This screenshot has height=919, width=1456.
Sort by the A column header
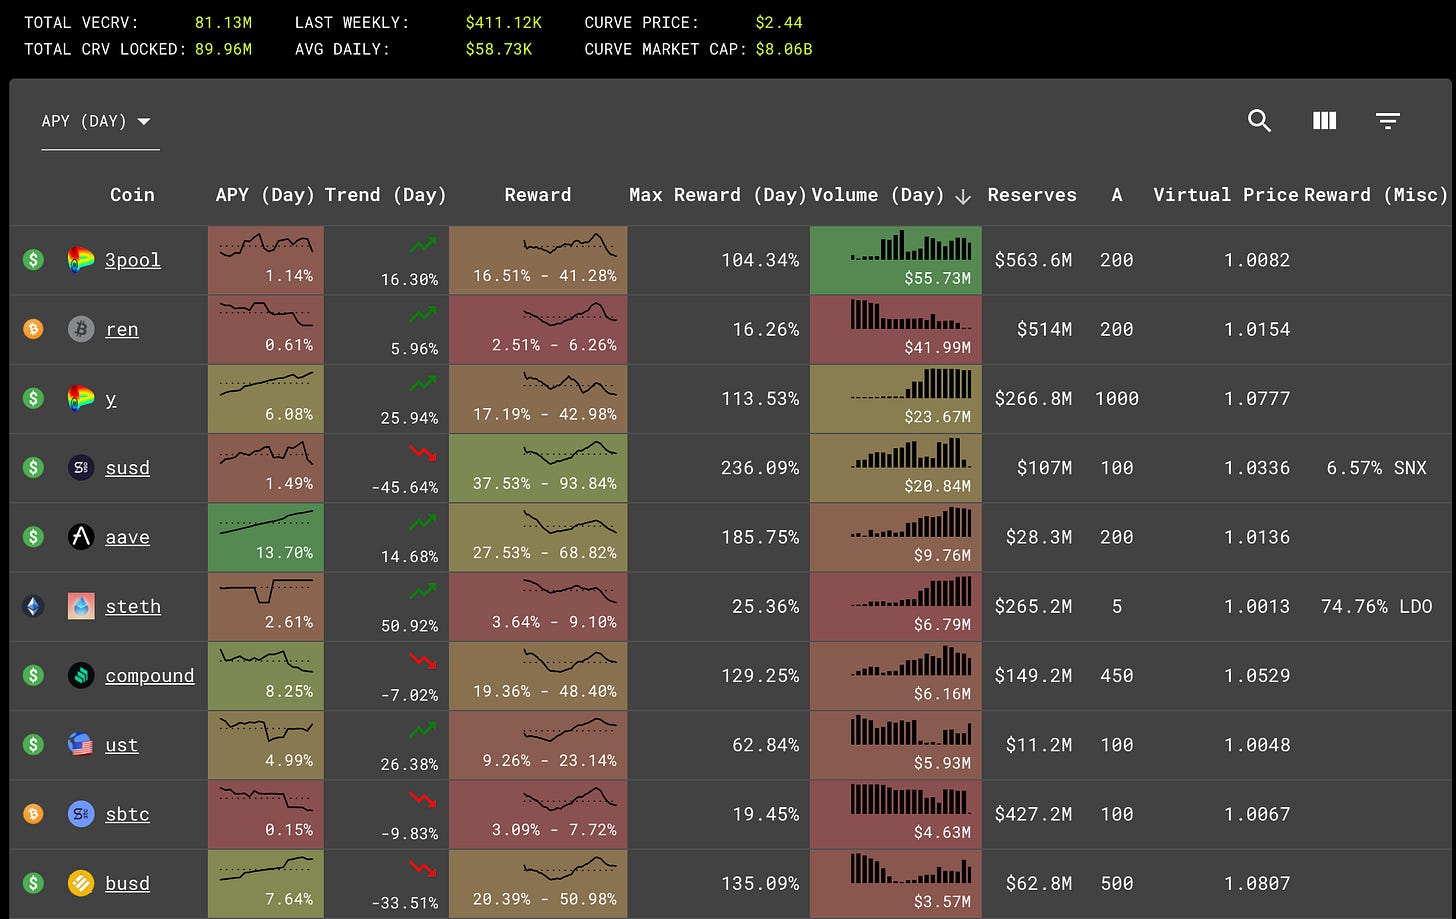coord(1117,195)
